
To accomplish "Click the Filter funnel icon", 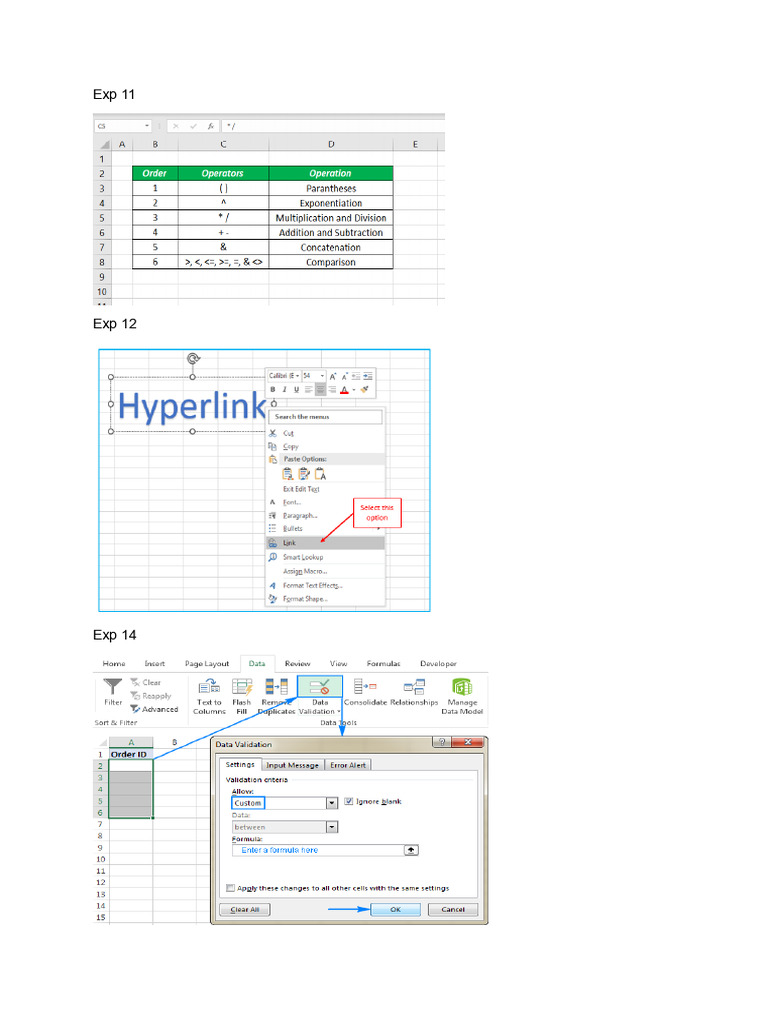I will pyautogui.click(x=113, y=686).
